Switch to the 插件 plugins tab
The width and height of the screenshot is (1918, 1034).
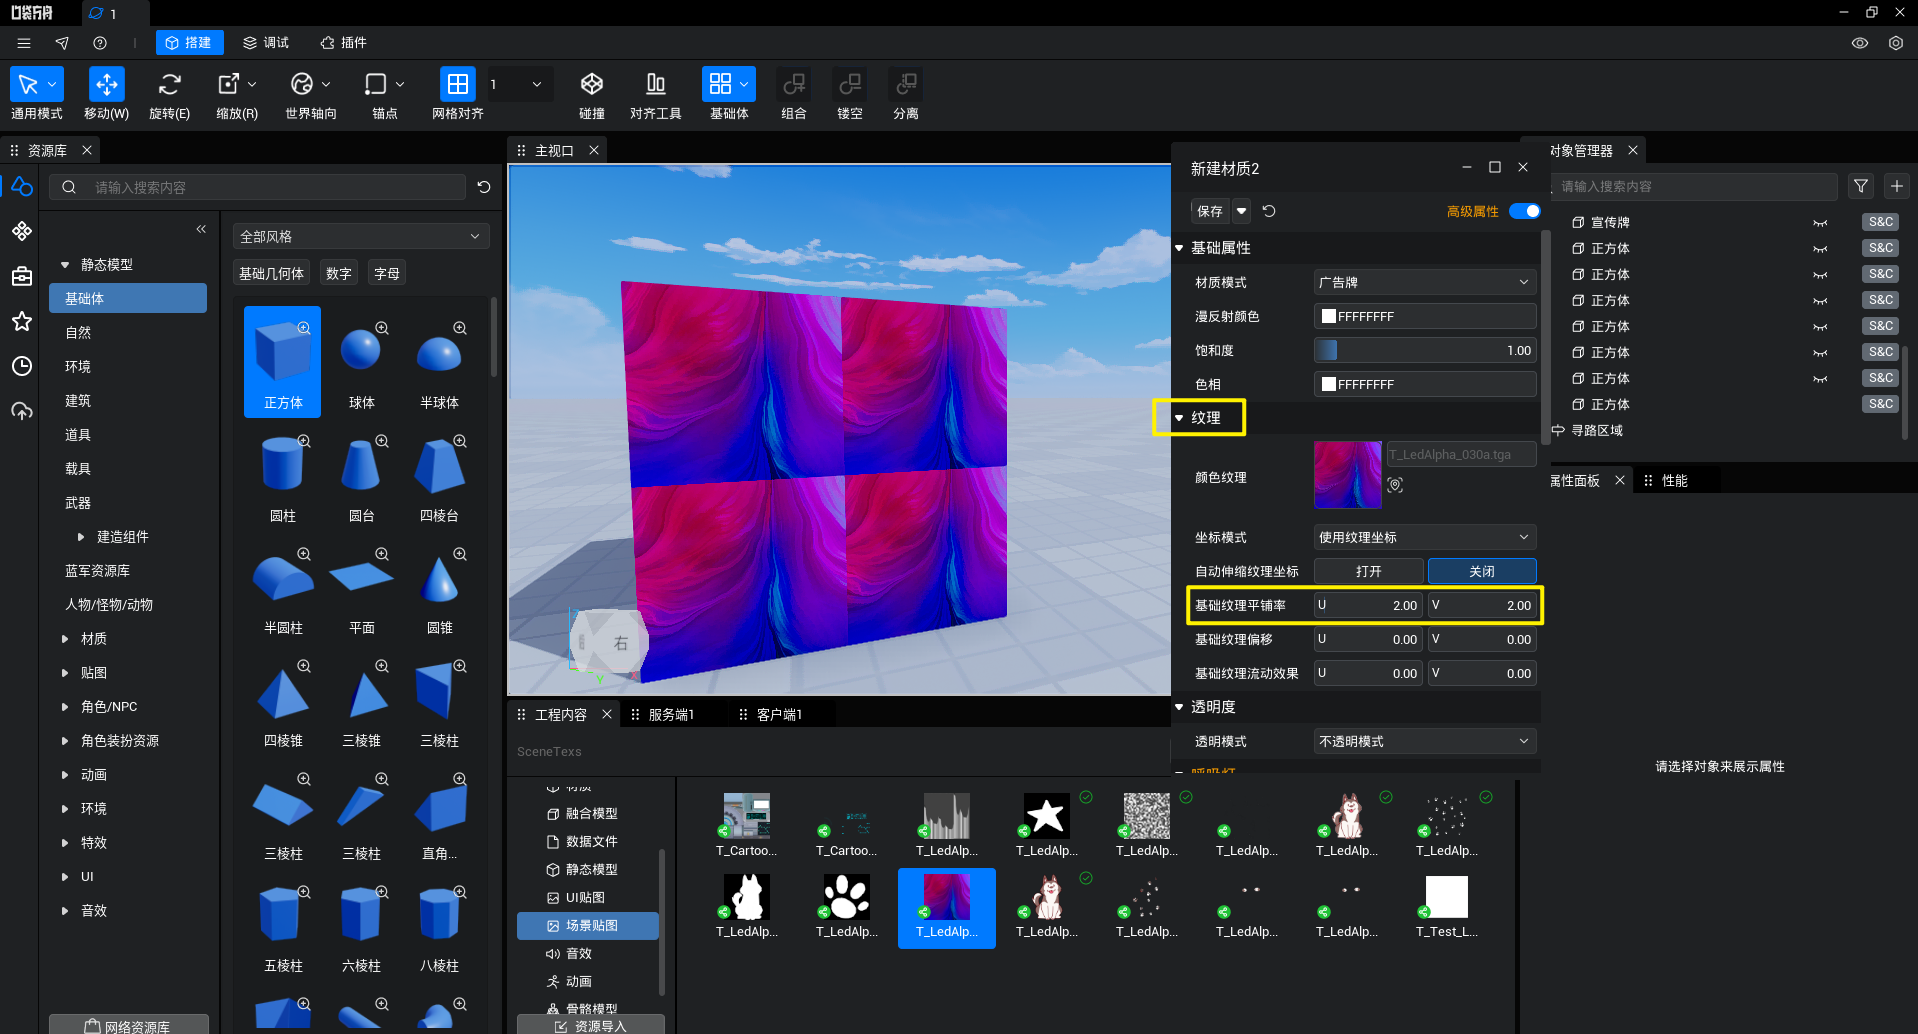click(x=343, y=43)
